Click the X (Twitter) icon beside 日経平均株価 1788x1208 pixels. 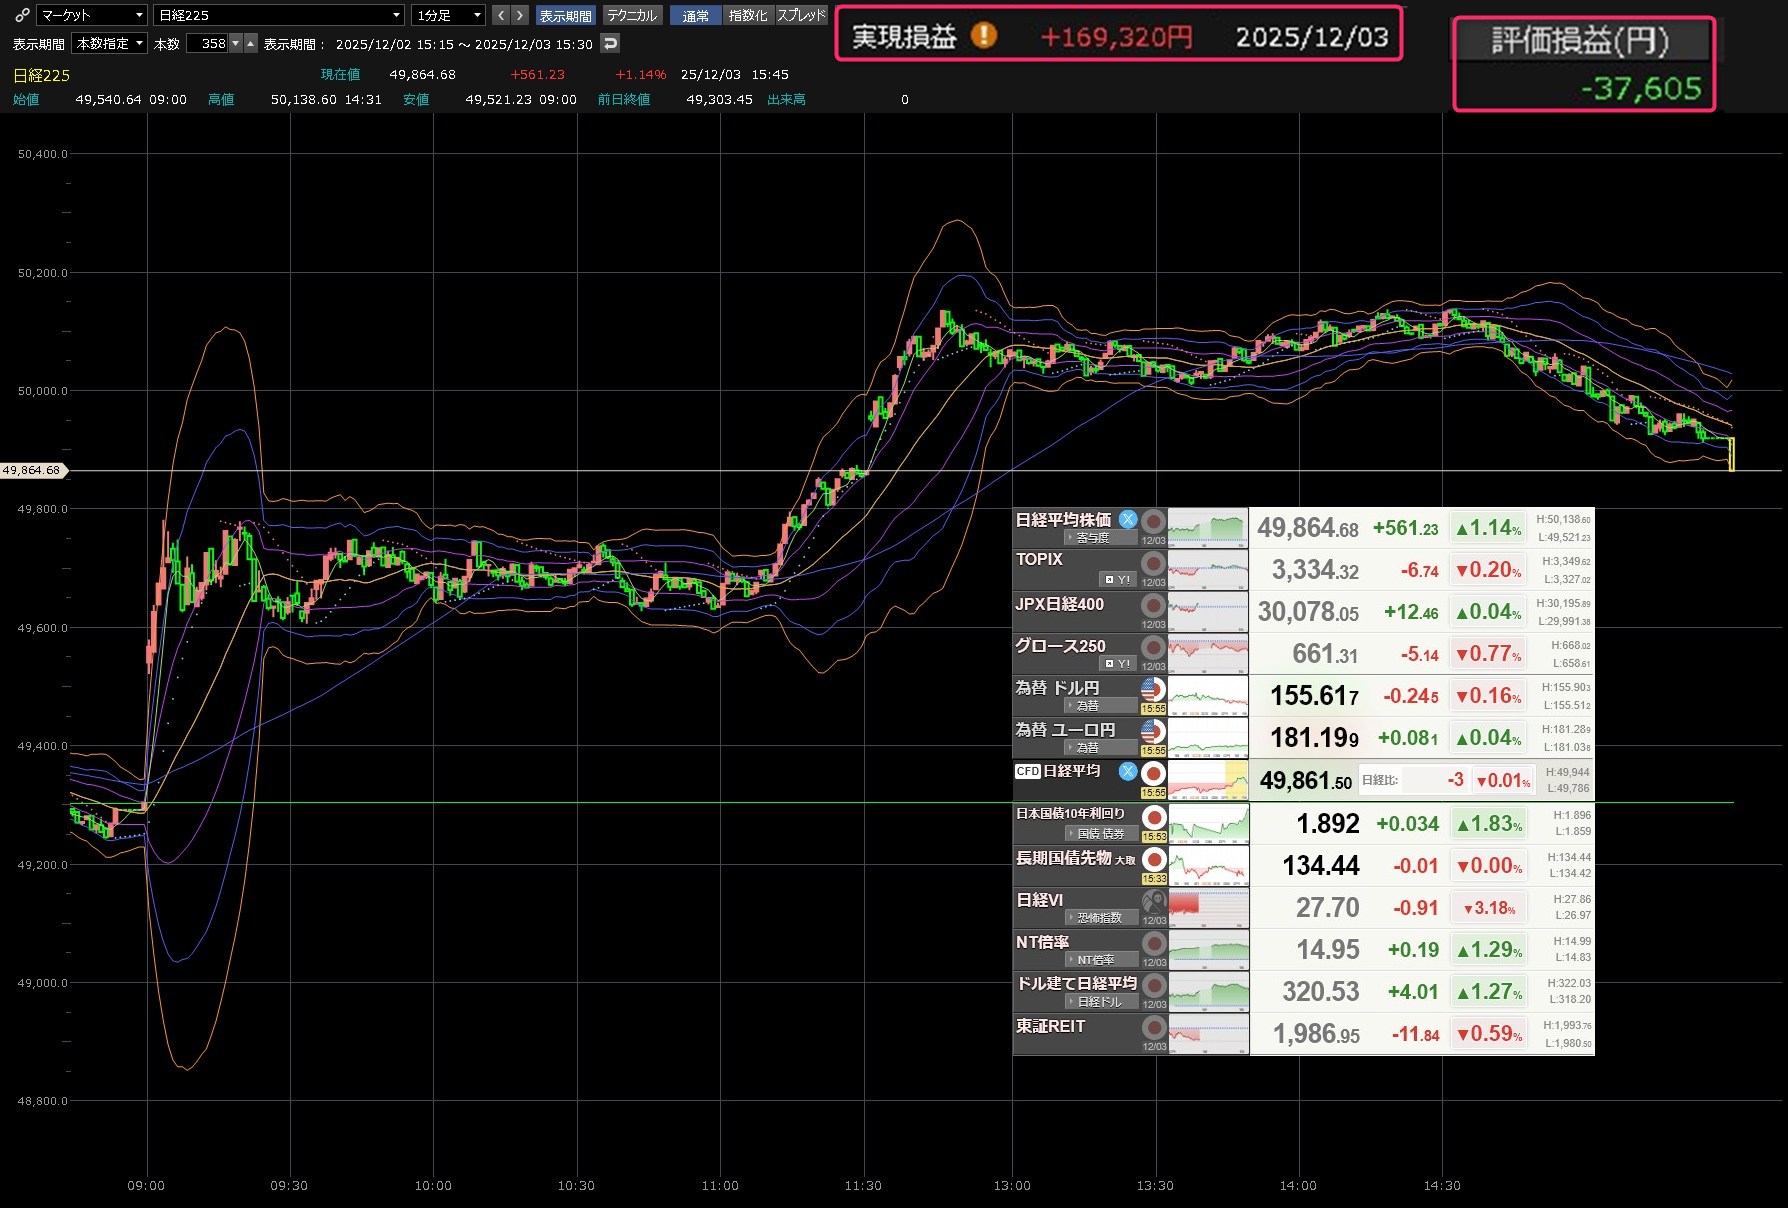(x=1127, y=519)
